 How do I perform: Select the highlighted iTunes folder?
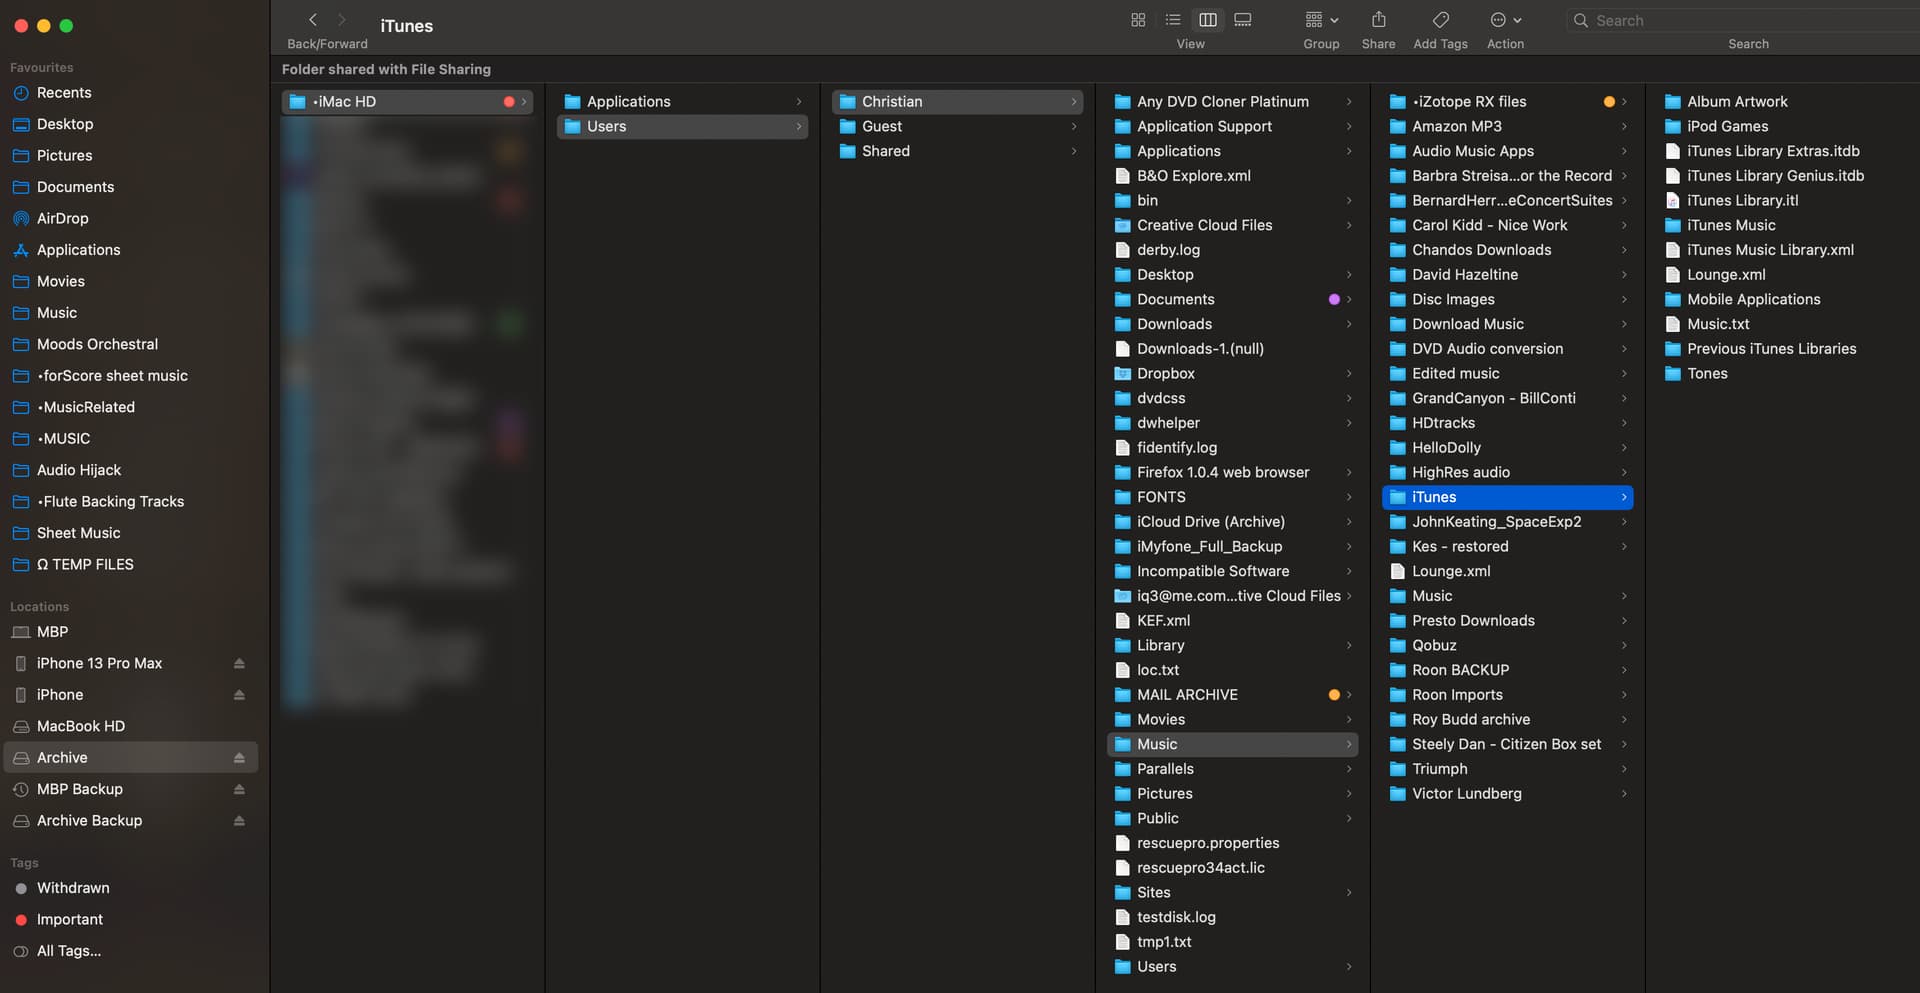pyautogui.click(x=1508, y=497)
